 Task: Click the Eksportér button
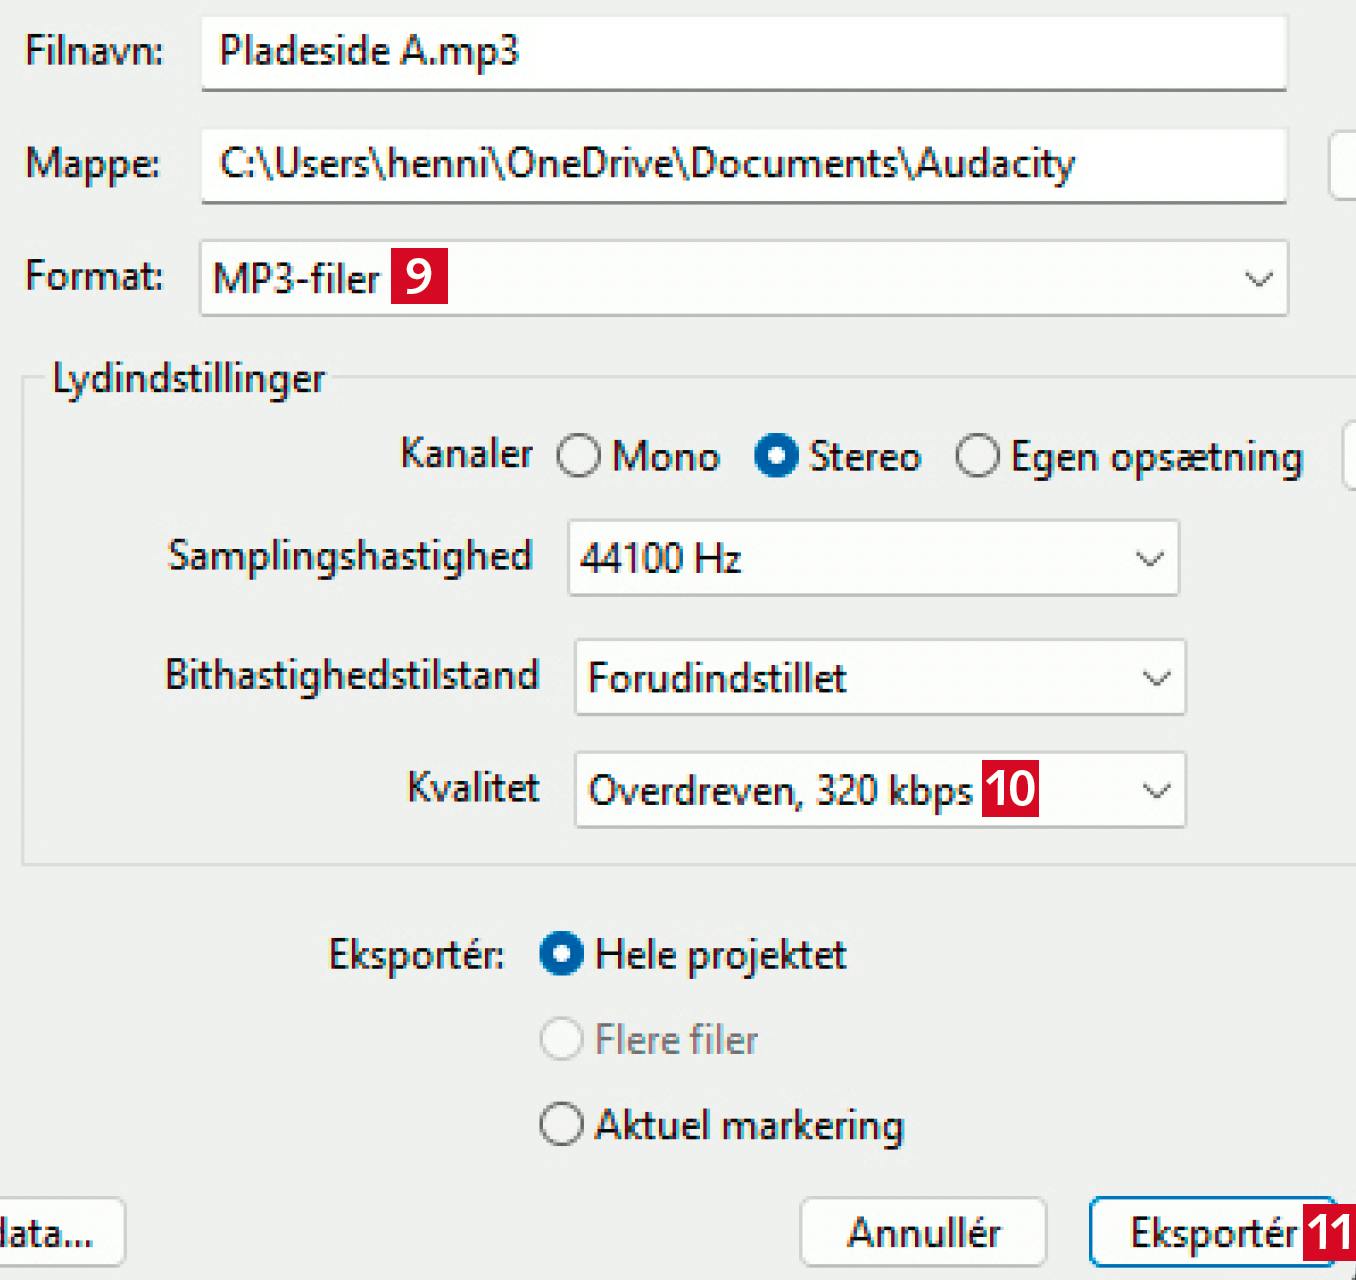coord(1211,1232)
